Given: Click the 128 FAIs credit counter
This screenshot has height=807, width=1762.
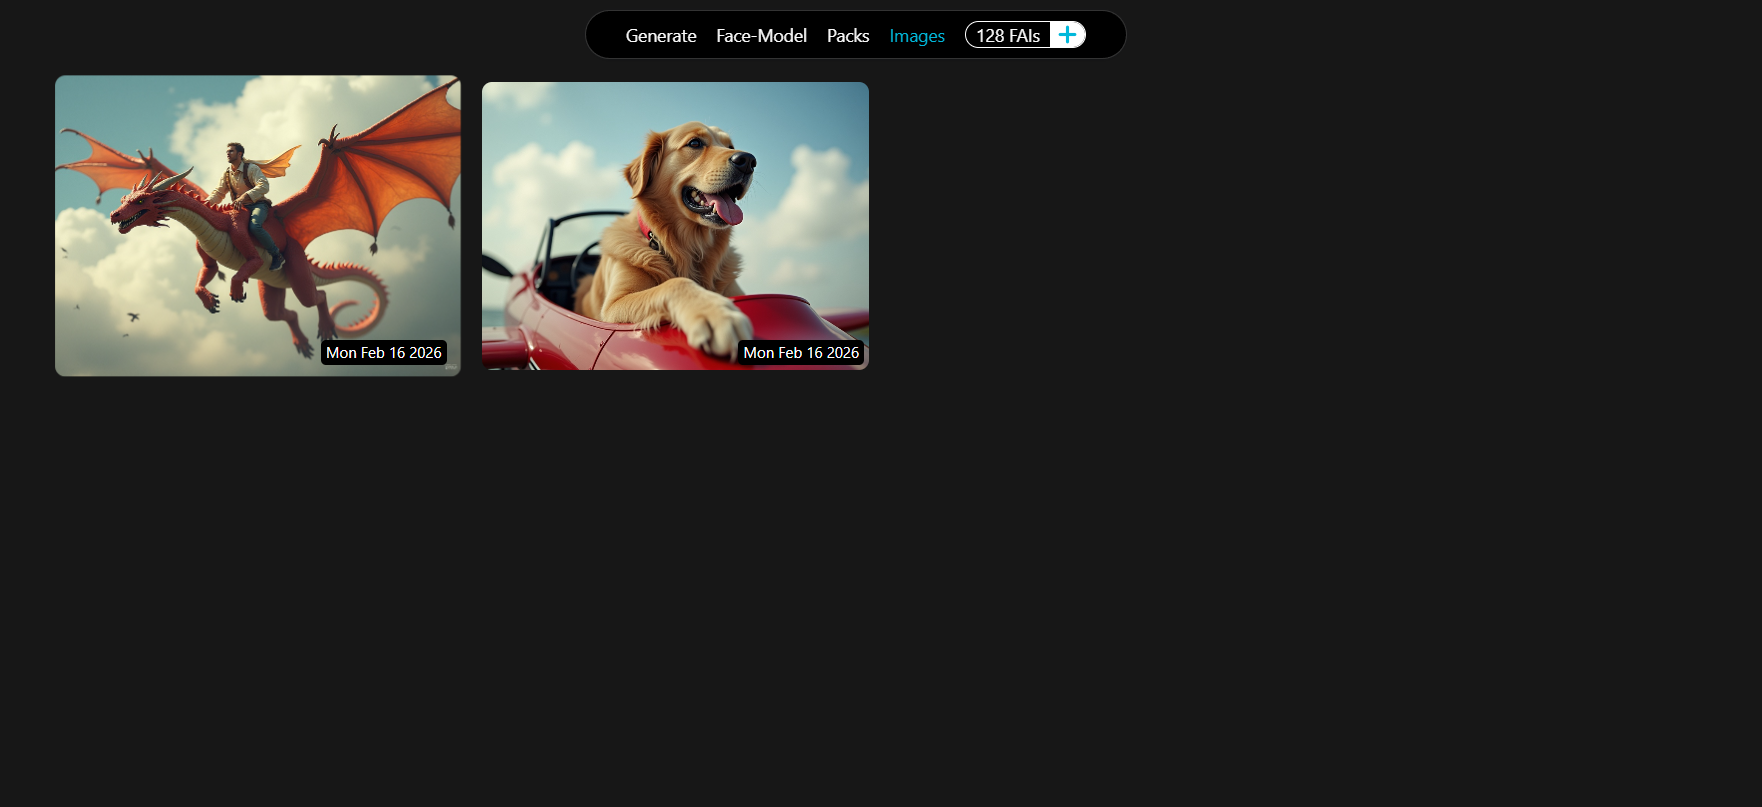Looking at the screenshot, I should (x=1008, y=35).
